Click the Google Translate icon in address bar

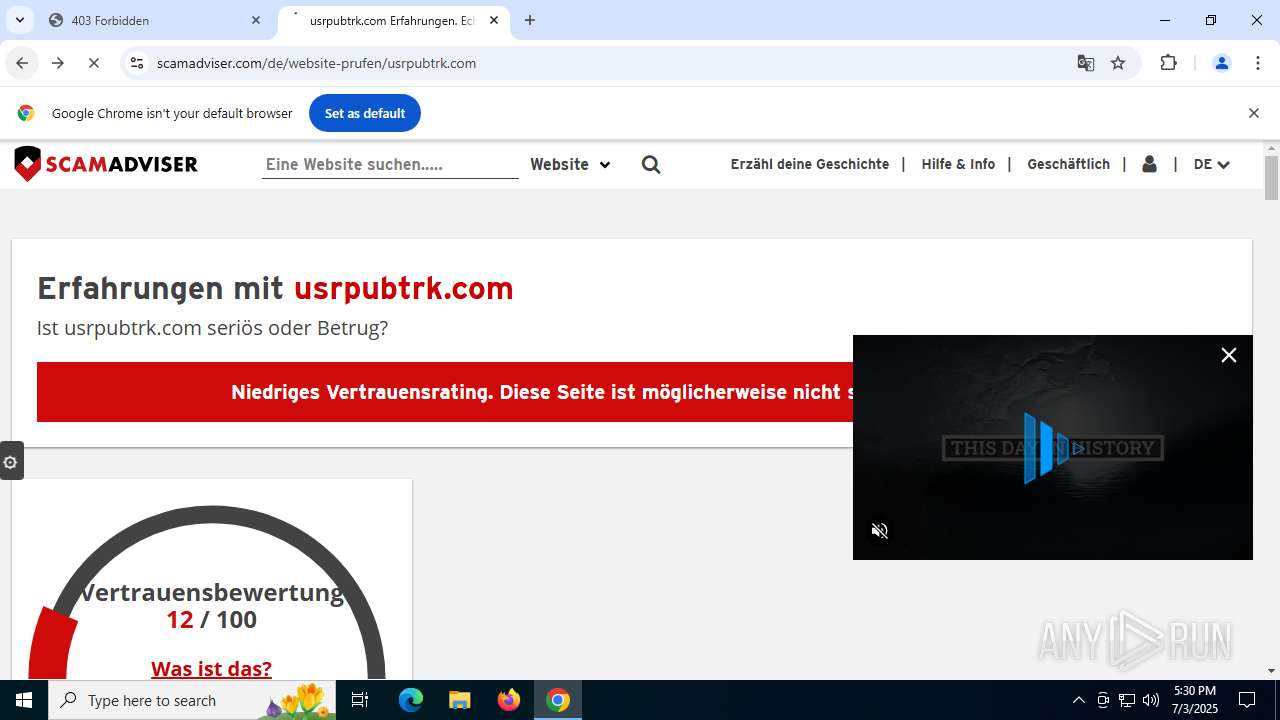point(1085,63)
